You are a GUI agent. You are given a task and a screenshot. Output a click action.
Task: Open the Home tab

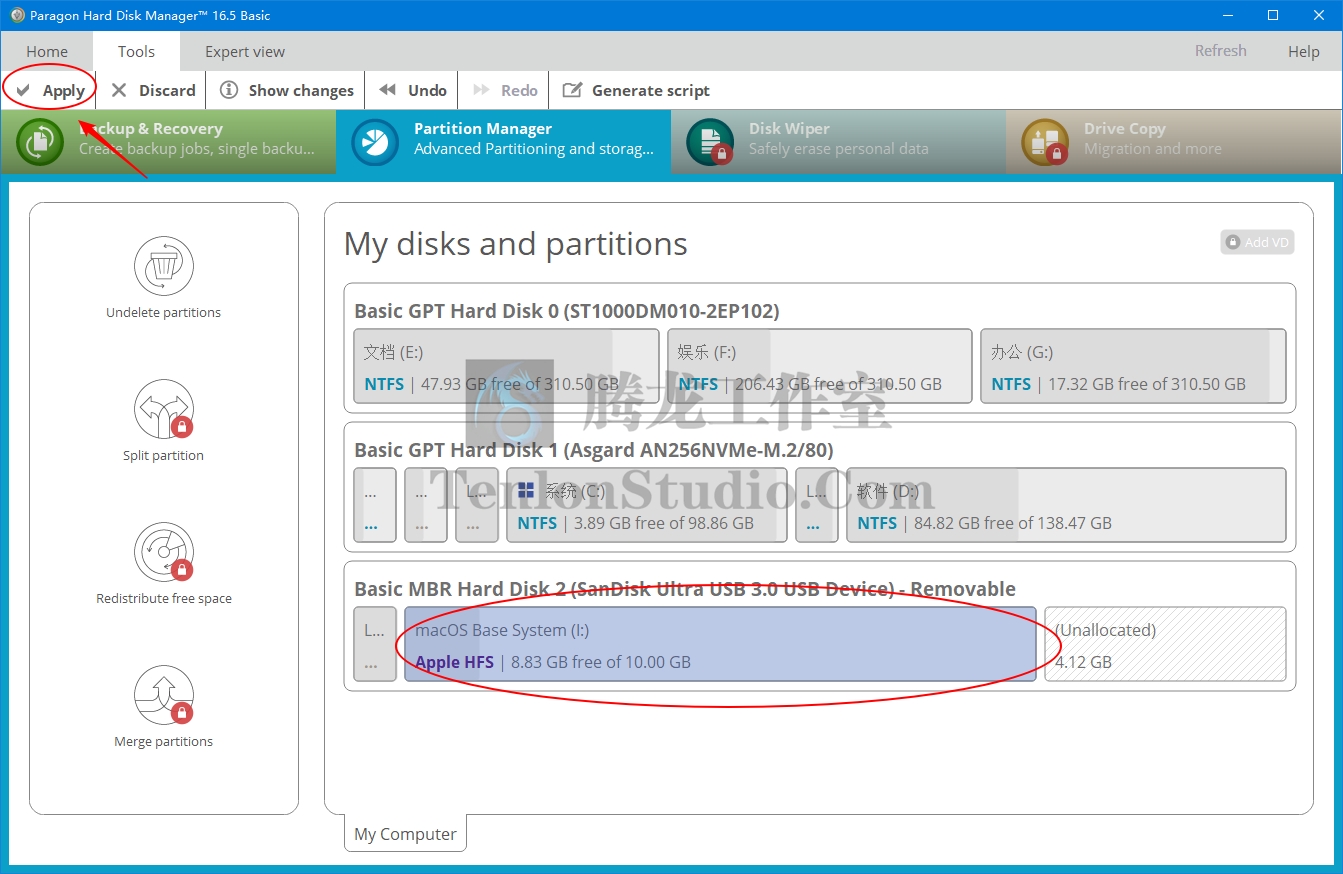pos(47,52)
